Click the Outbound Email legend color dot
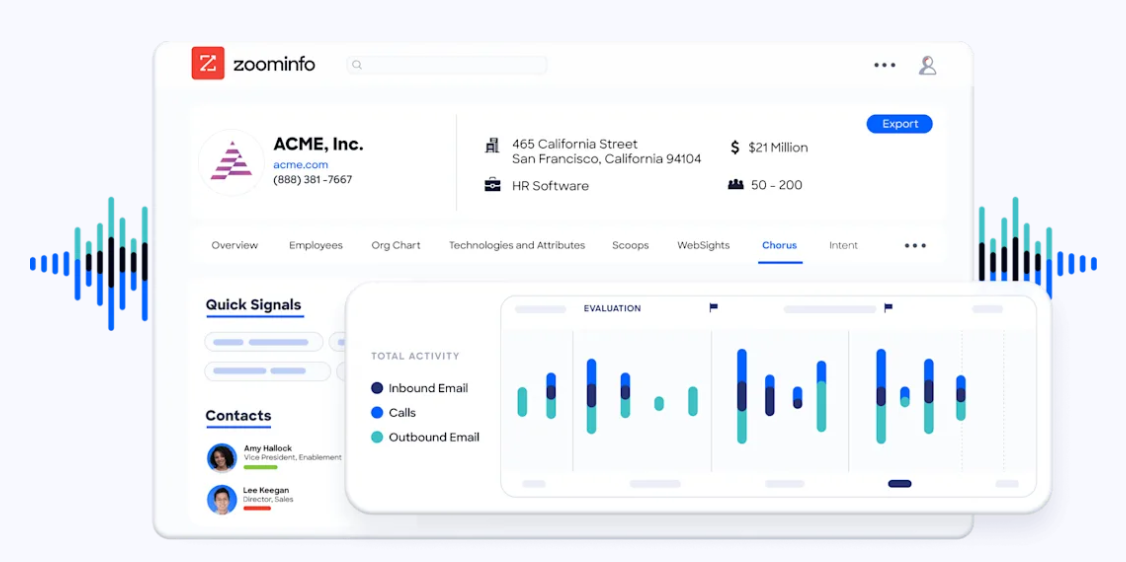This screenshot has height=562, width=1126. pyautogui.click(x=377, y=437)
